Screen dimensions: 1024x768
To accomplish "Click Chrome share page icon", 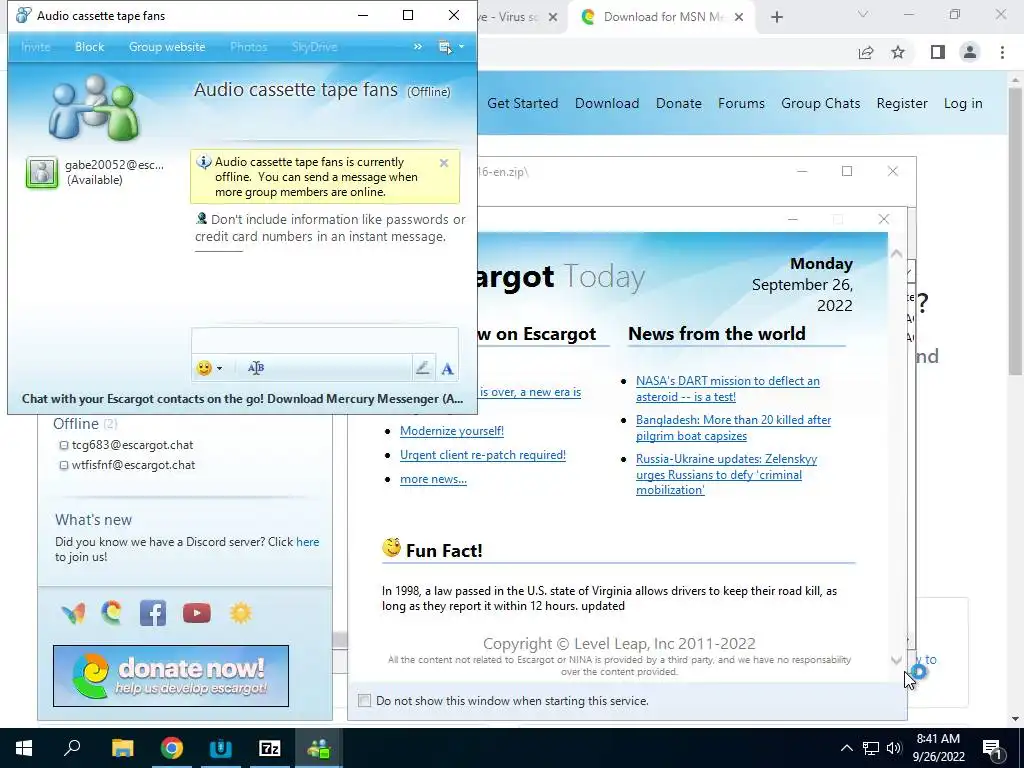I will pos(866,52).
